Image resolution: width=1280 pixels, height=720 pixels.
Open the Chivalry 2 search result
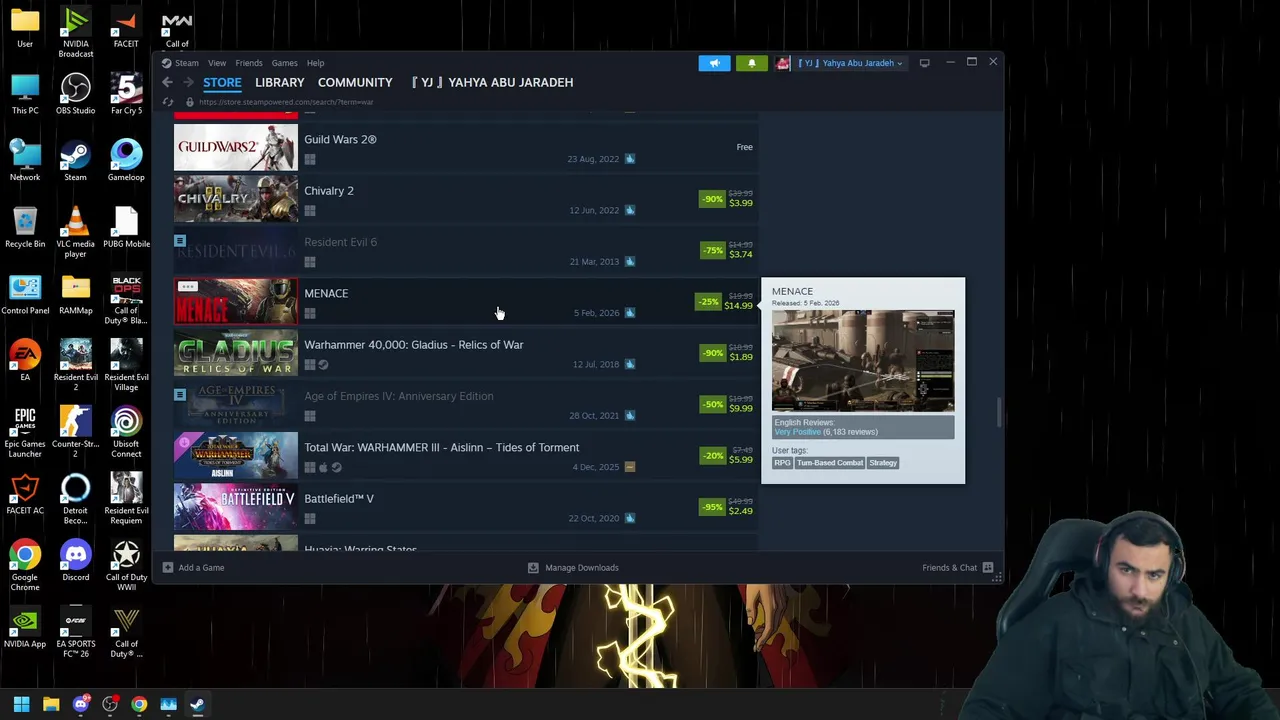pyautogui.click(x=464, y=198)
